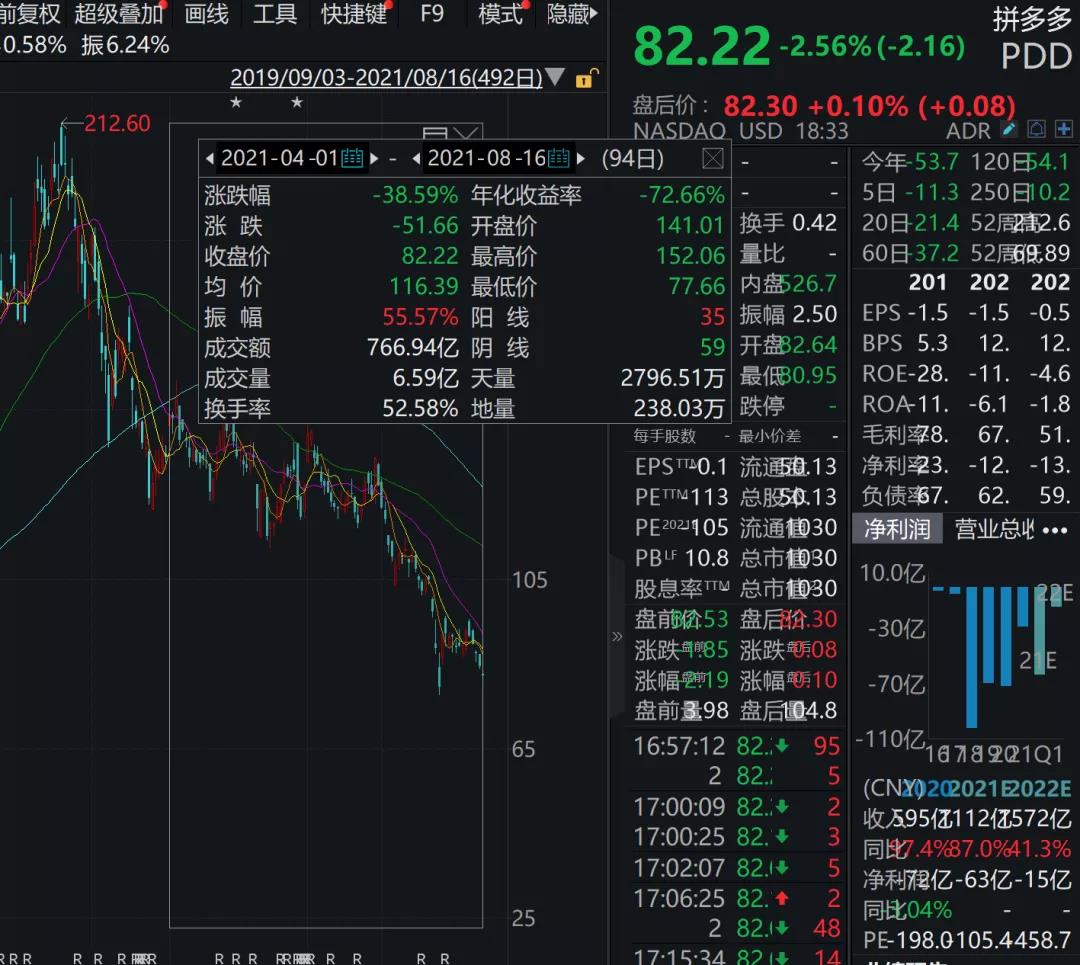Click the F9 button

coord(432,14)
